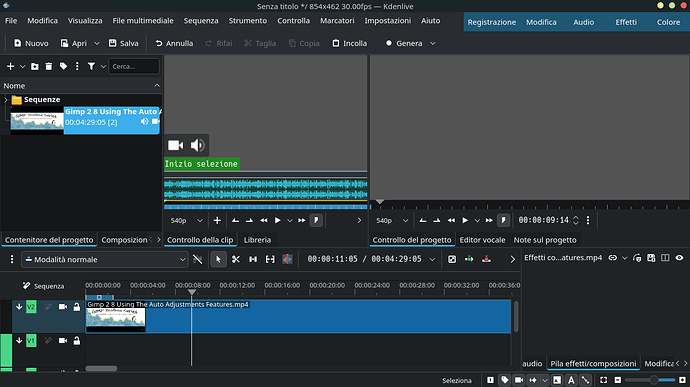690x387 pixels.
Task: Open project monitor 540p resolution dropdown
Action: pyautogui.click(x=392, y=221)
